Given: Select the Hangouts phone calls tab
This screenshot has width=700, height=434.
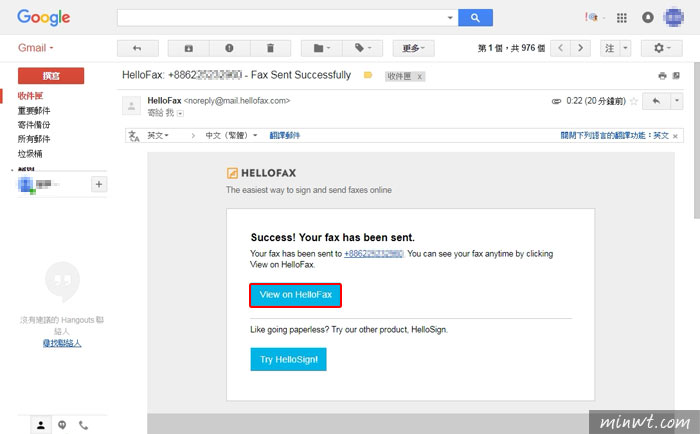Looking at the screenshot, I should tap(83, 425).
